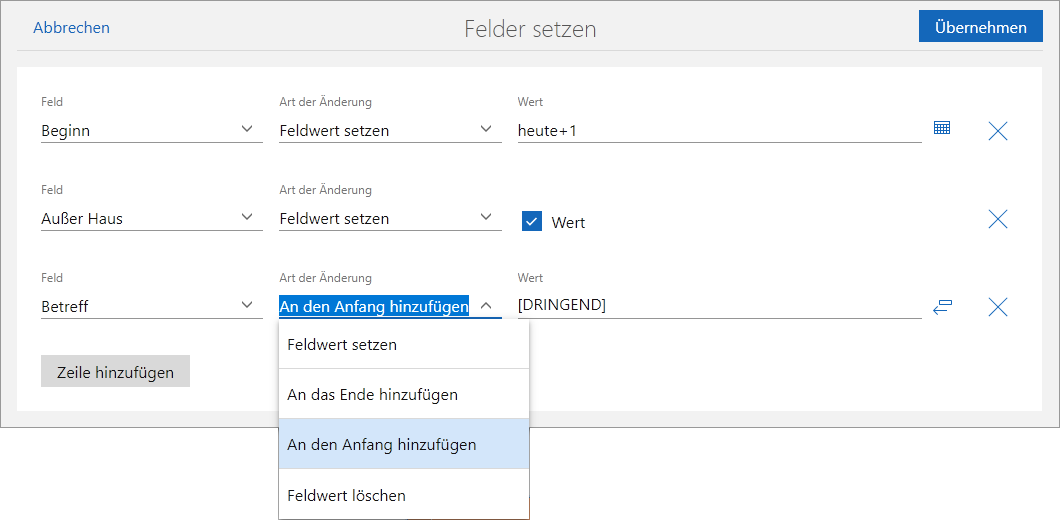Choose An das Ende hinzufügen option
The height and width of the screenshot is (520, 1060).
click(403, 394)
